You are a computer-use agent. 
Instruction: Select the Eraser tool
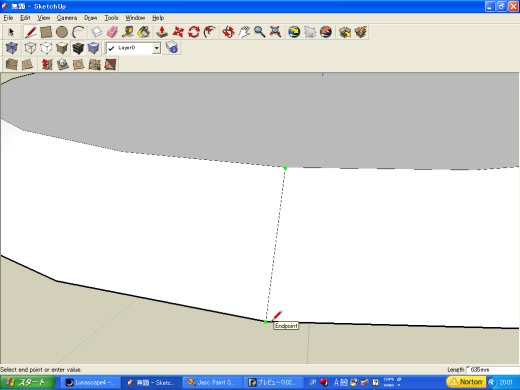click(x=112, y=32)
